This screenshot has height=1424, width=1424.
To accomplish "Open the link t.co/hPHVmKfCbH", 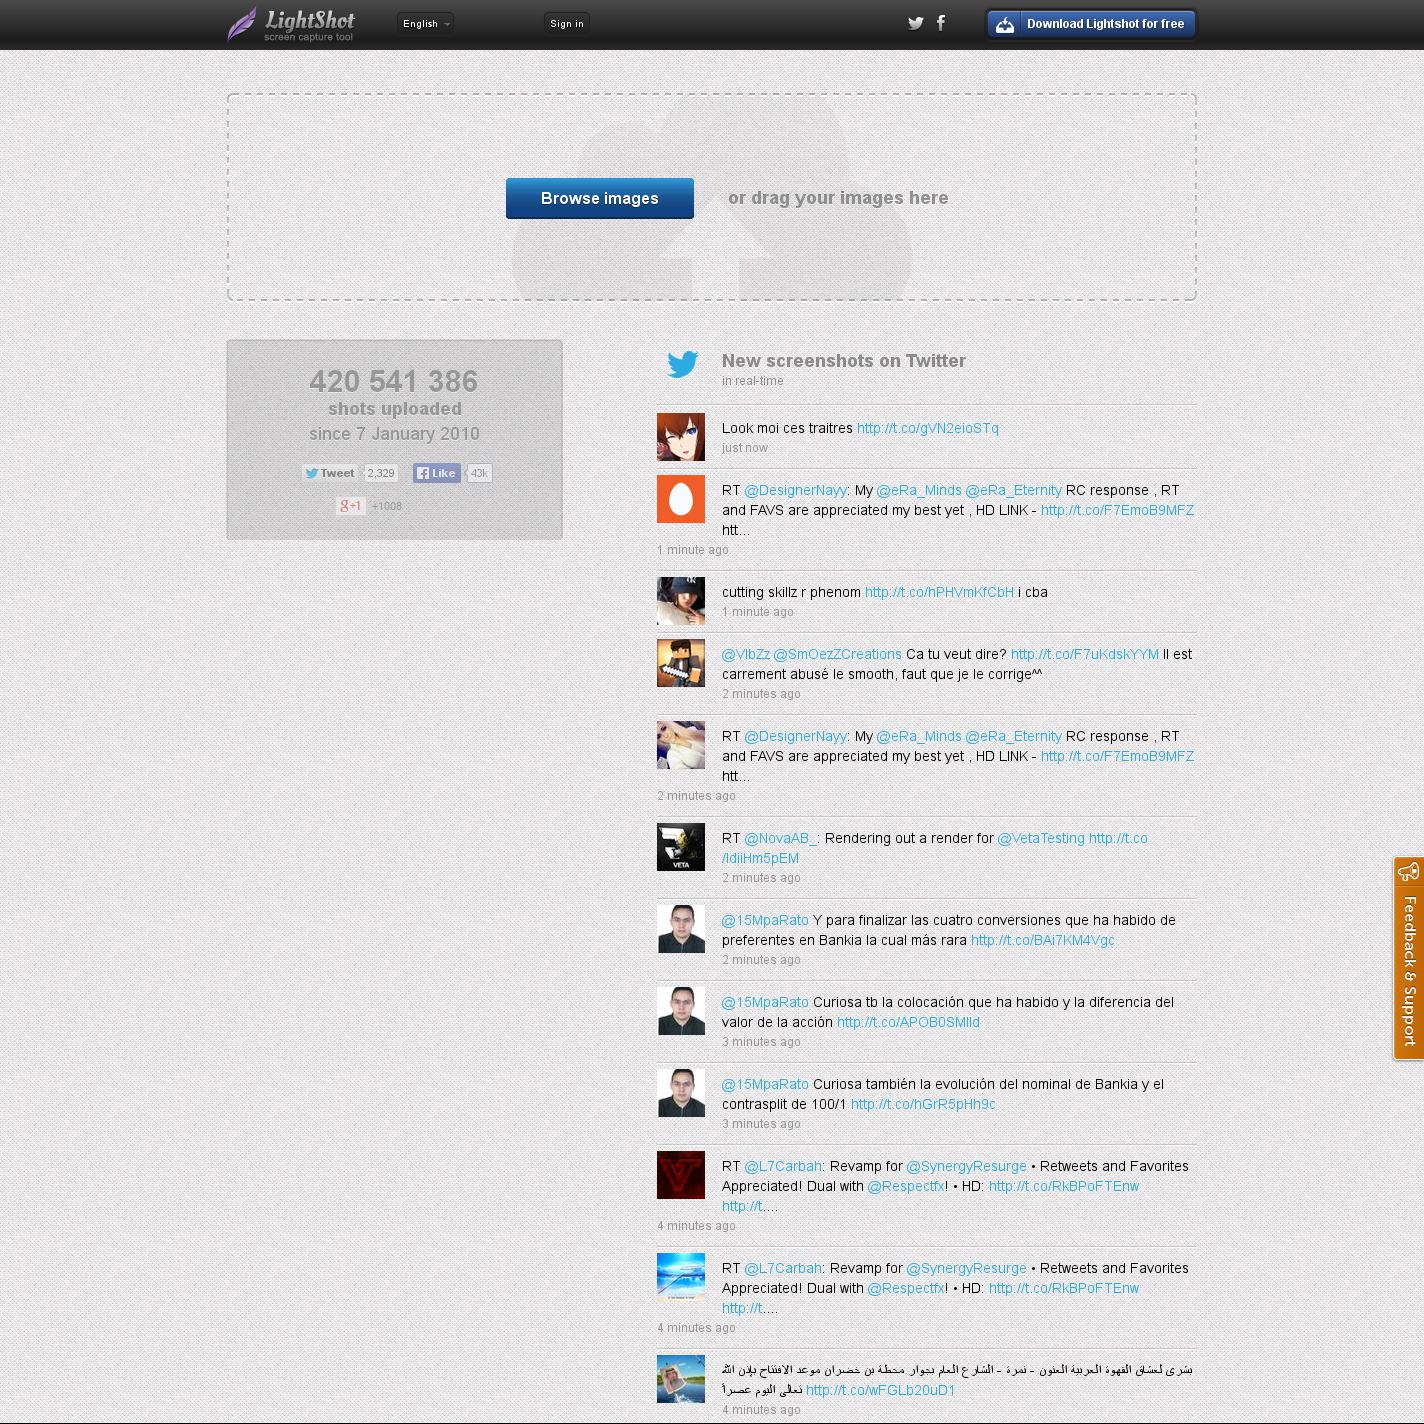I will pos(938,592).
